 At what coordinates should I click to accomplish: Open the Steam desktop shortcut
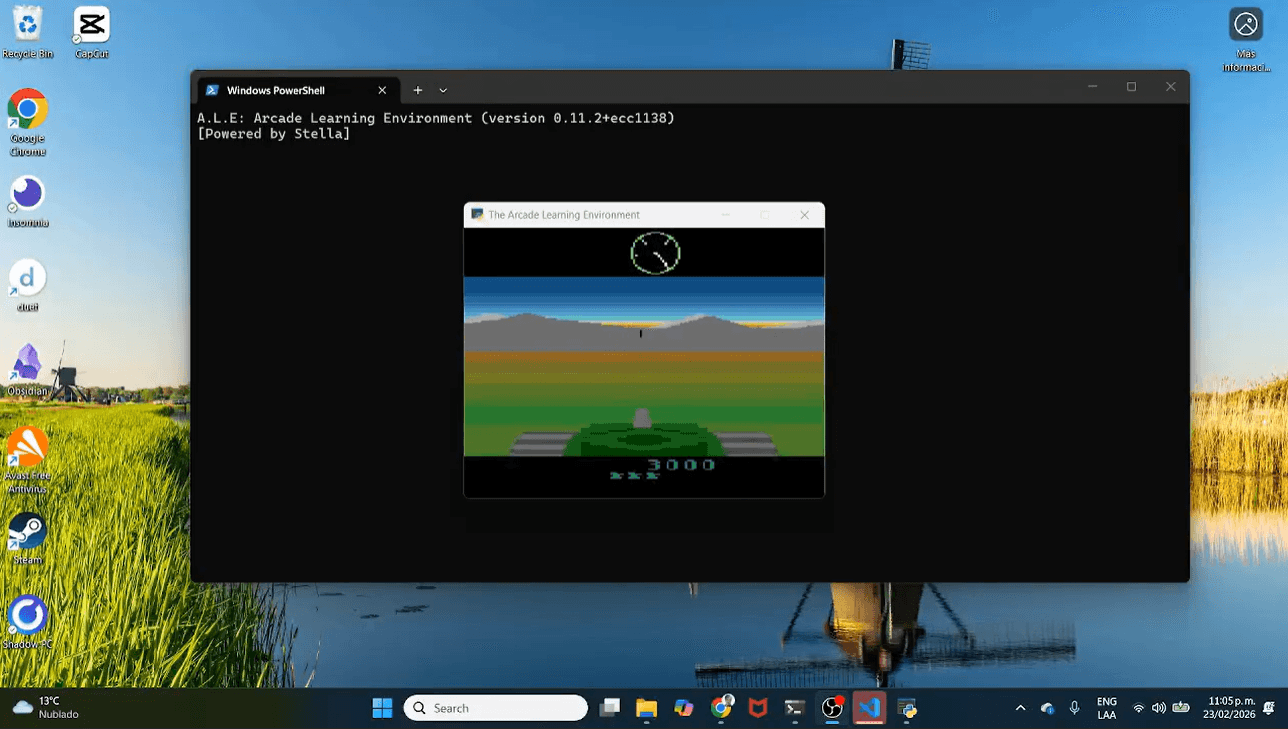[28, 538]
